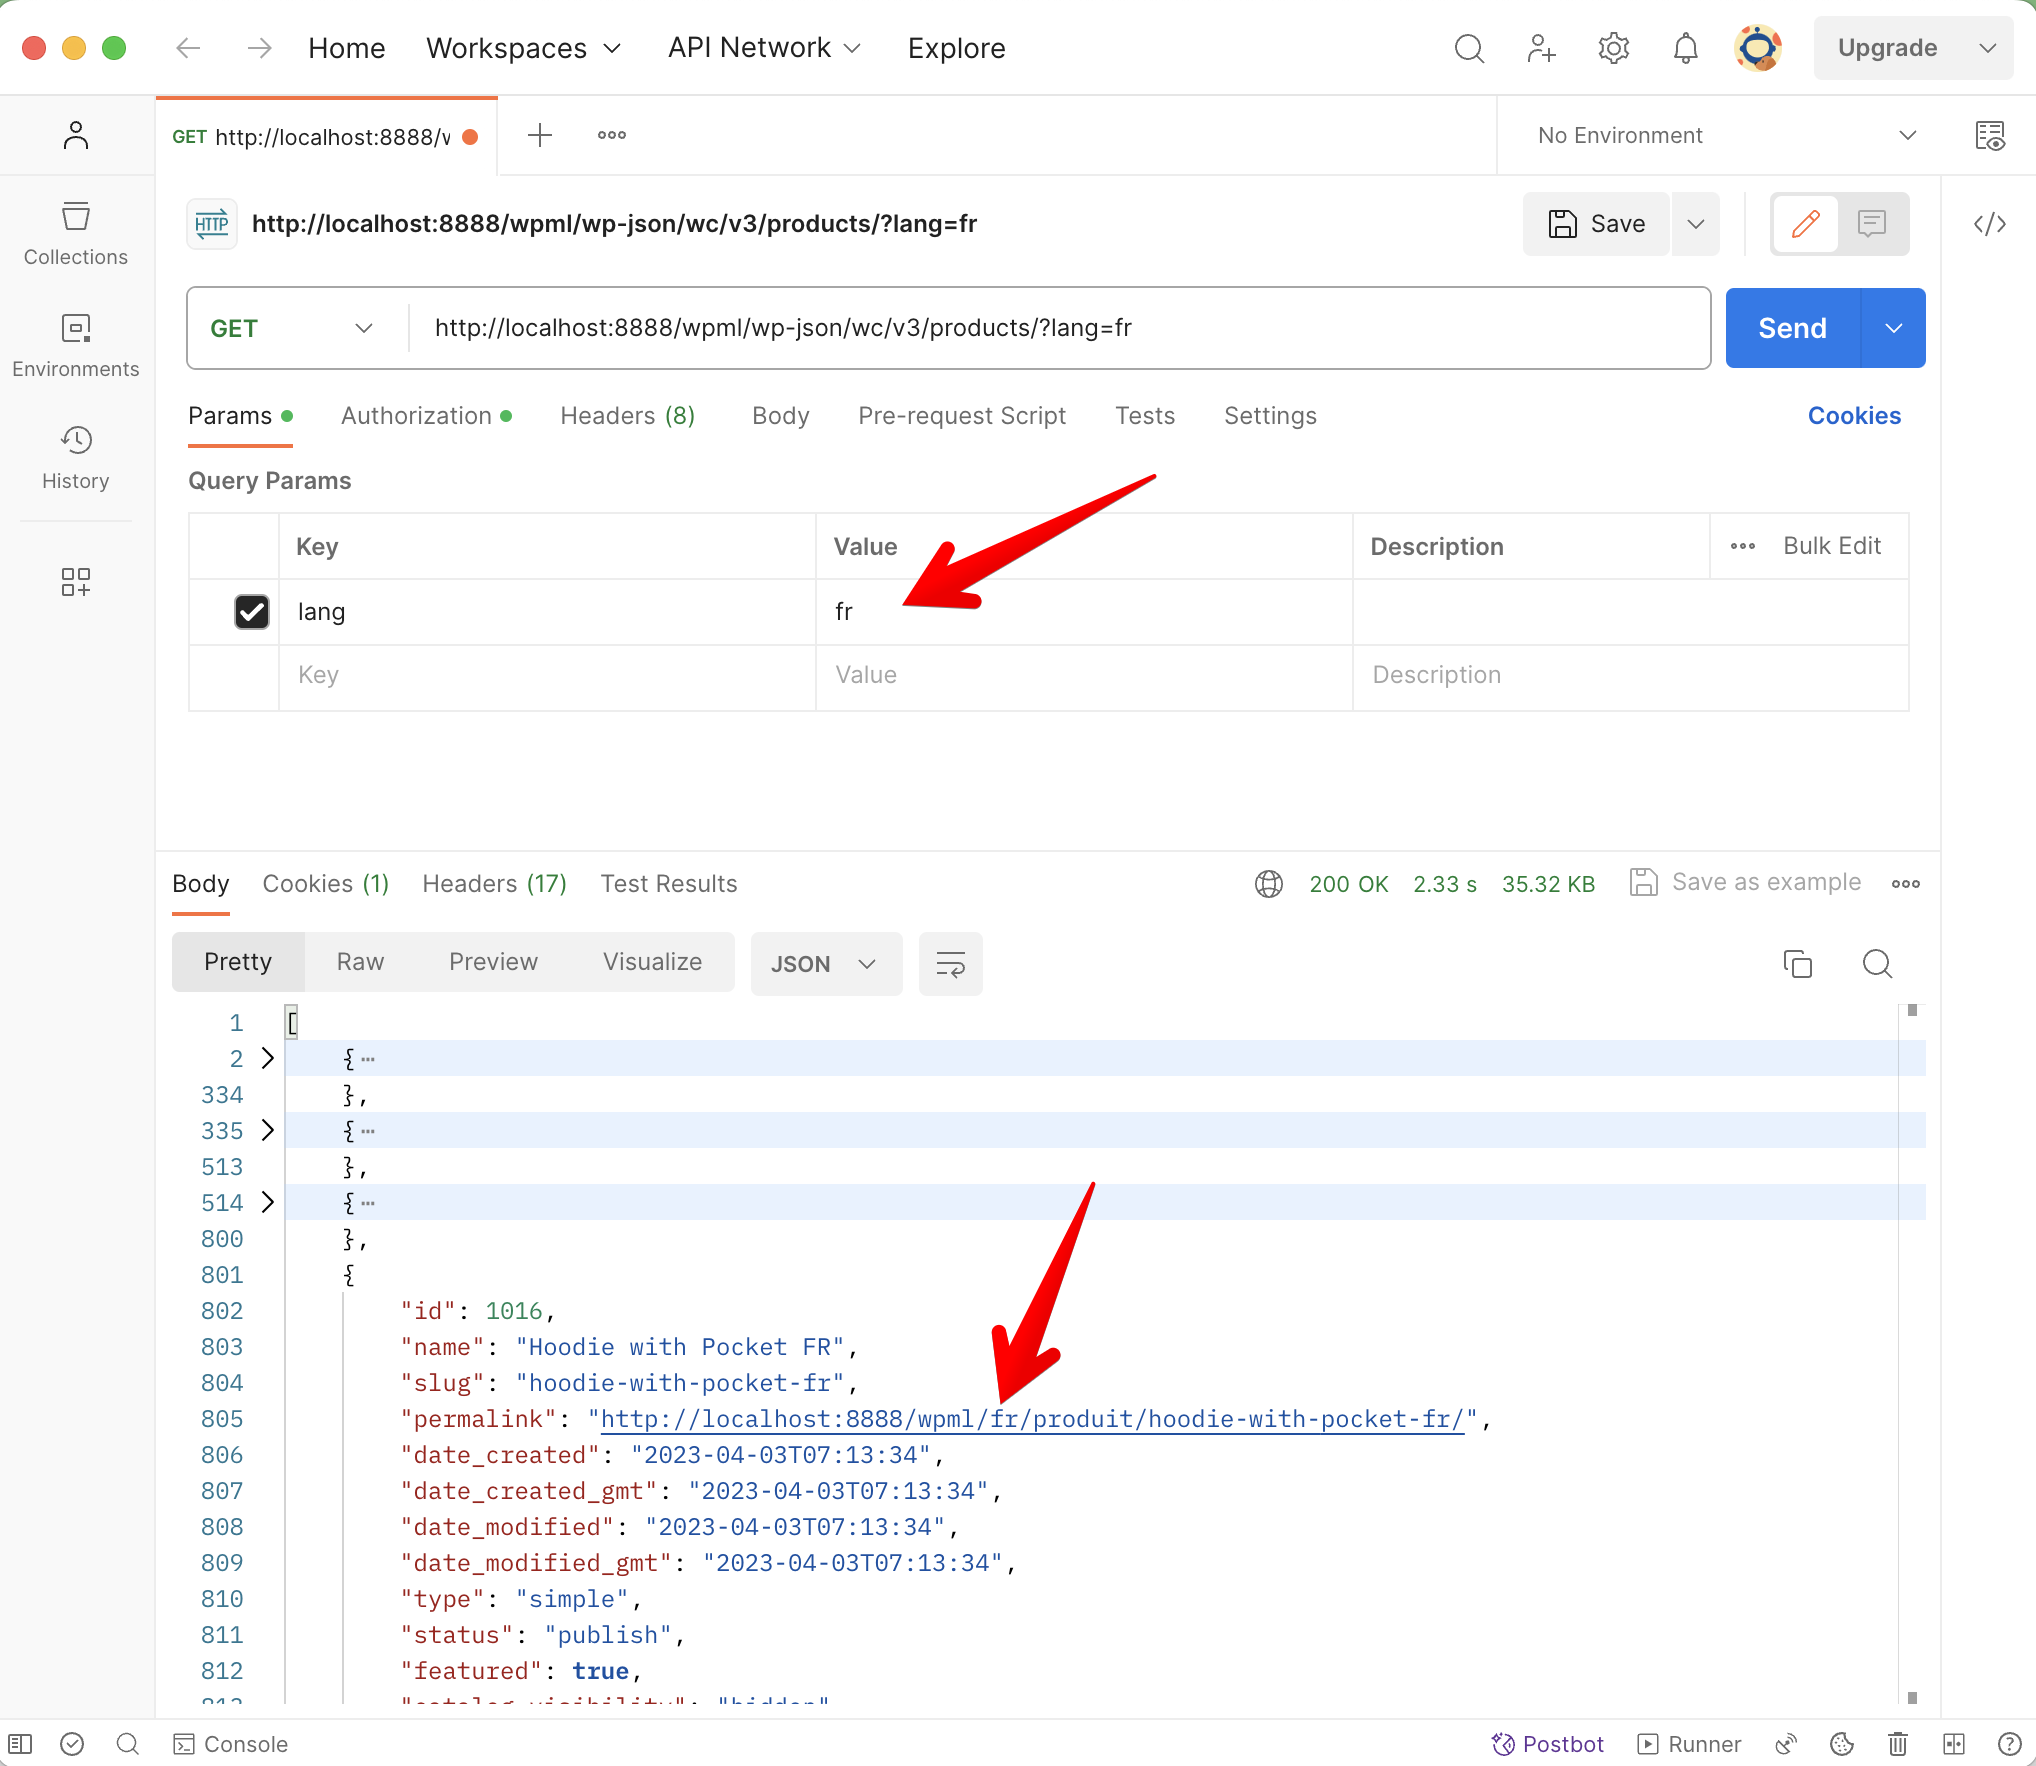
Task: Click the request URL input field
Action: click(1060, 328)
